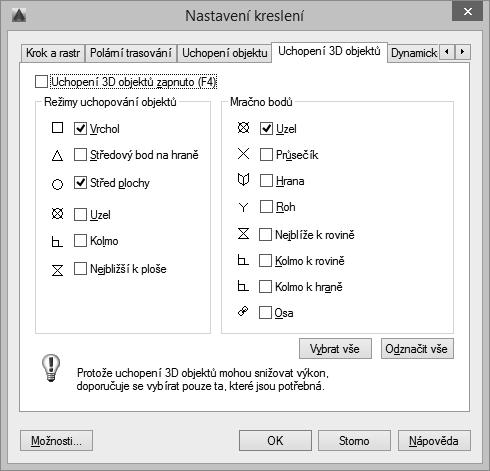Click the Osa axis icon
Screen dimensions: 490x471
coord(243,311)
